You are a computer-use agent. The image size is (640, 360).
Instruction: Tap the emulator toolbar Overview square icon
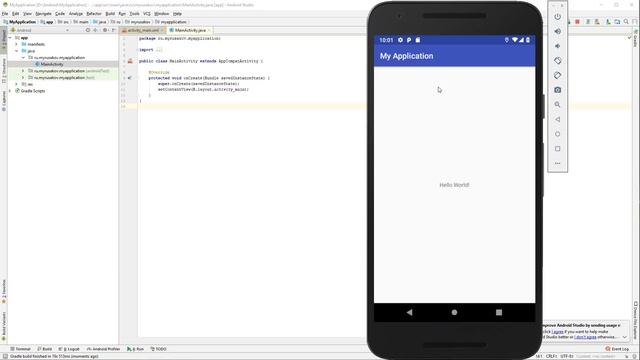click(558, 149)
